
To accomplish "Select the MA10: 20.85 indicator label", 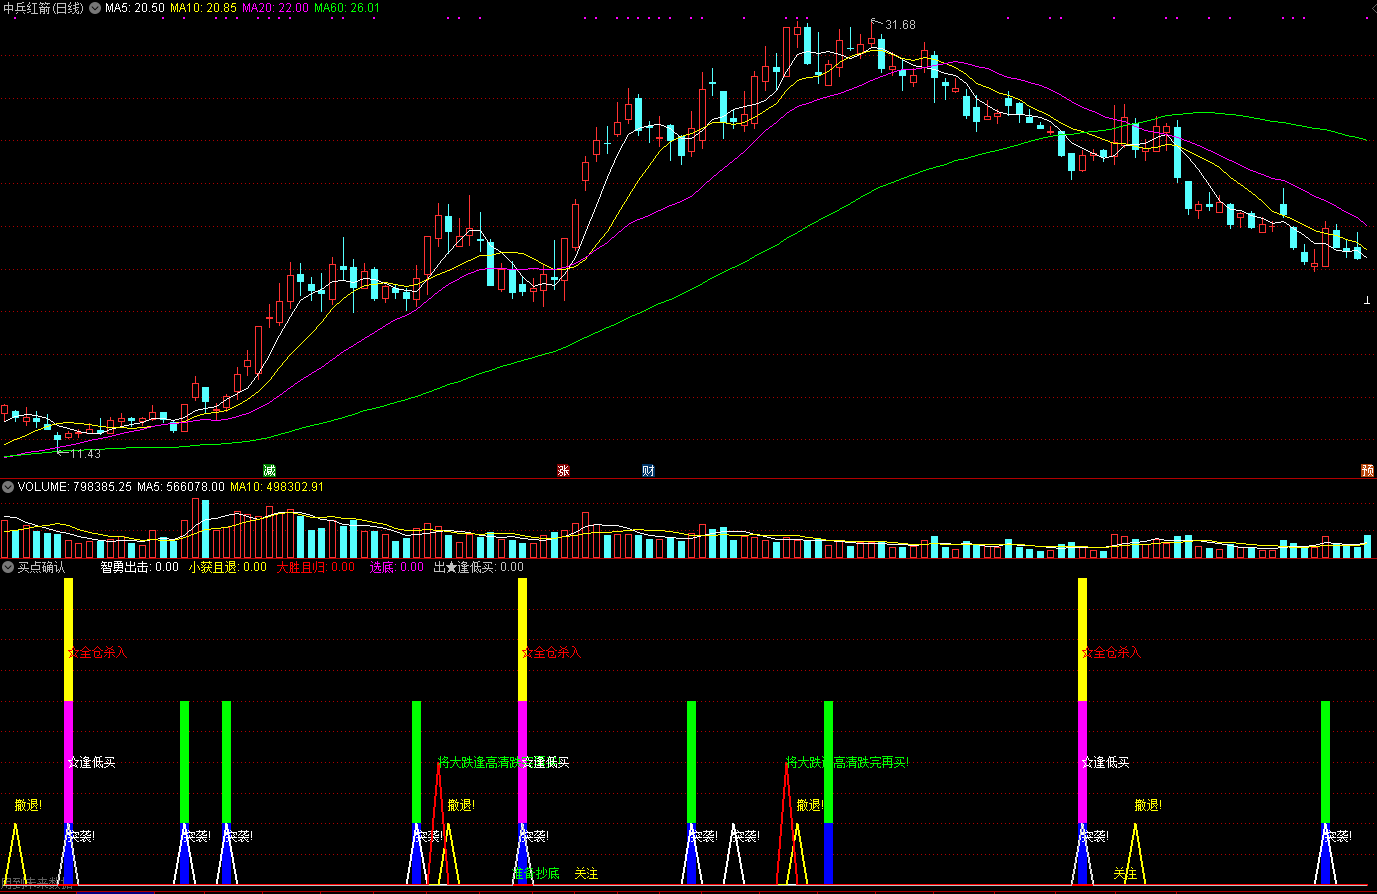I will (x=203, y=8).
